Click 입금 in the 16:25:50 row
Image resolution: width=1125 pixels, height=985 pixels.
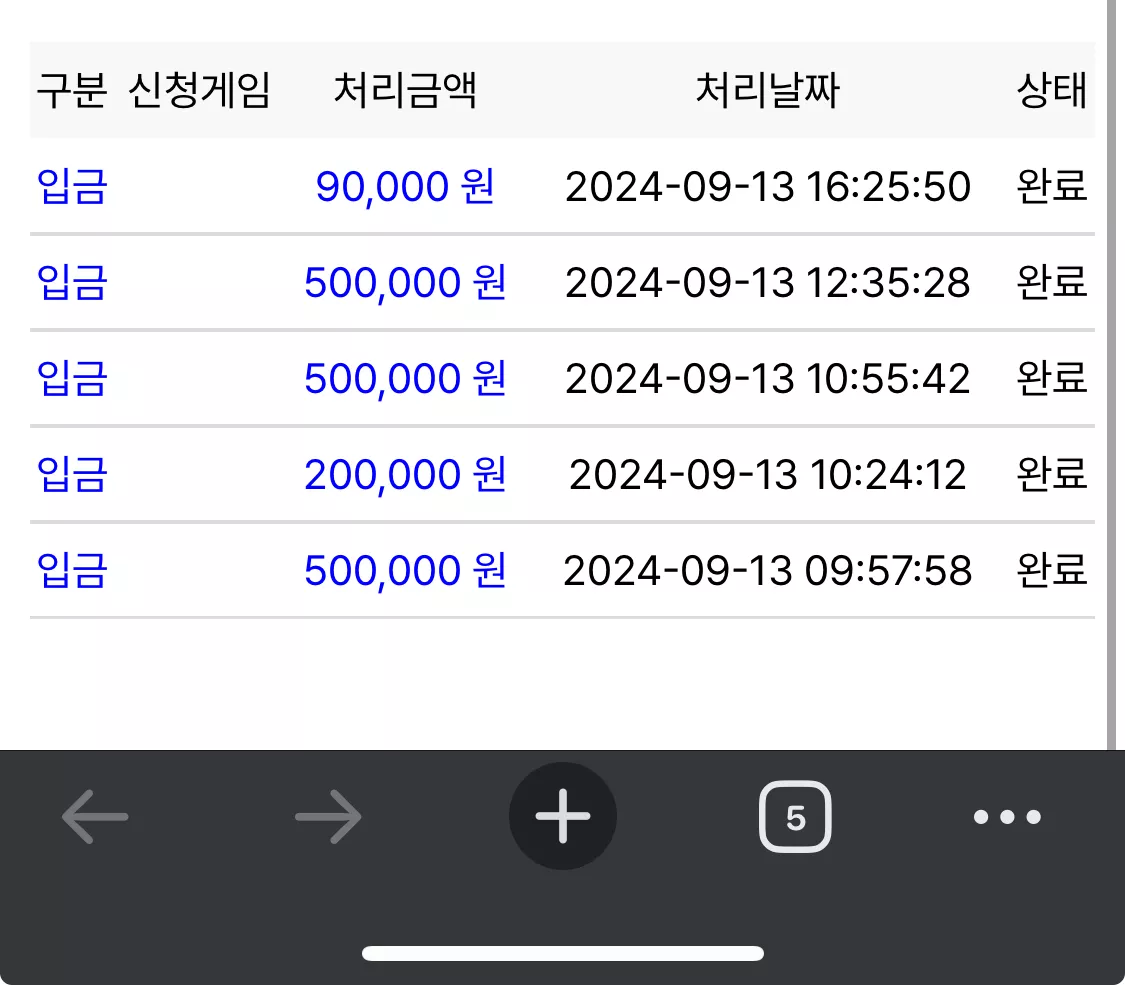pos(72,187)
